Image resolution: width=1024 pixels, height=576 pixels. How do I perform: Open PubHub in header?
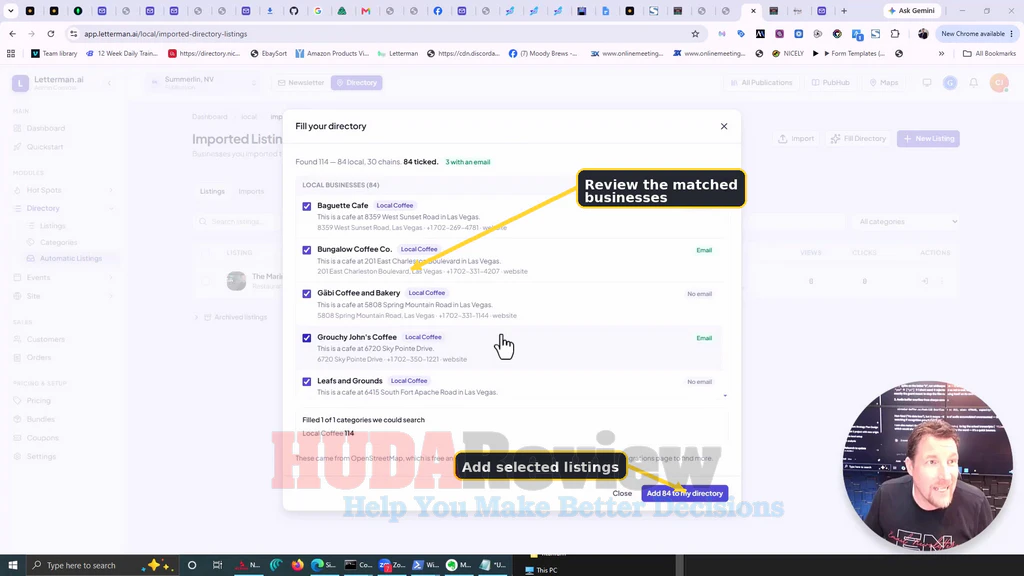[831, 83]
